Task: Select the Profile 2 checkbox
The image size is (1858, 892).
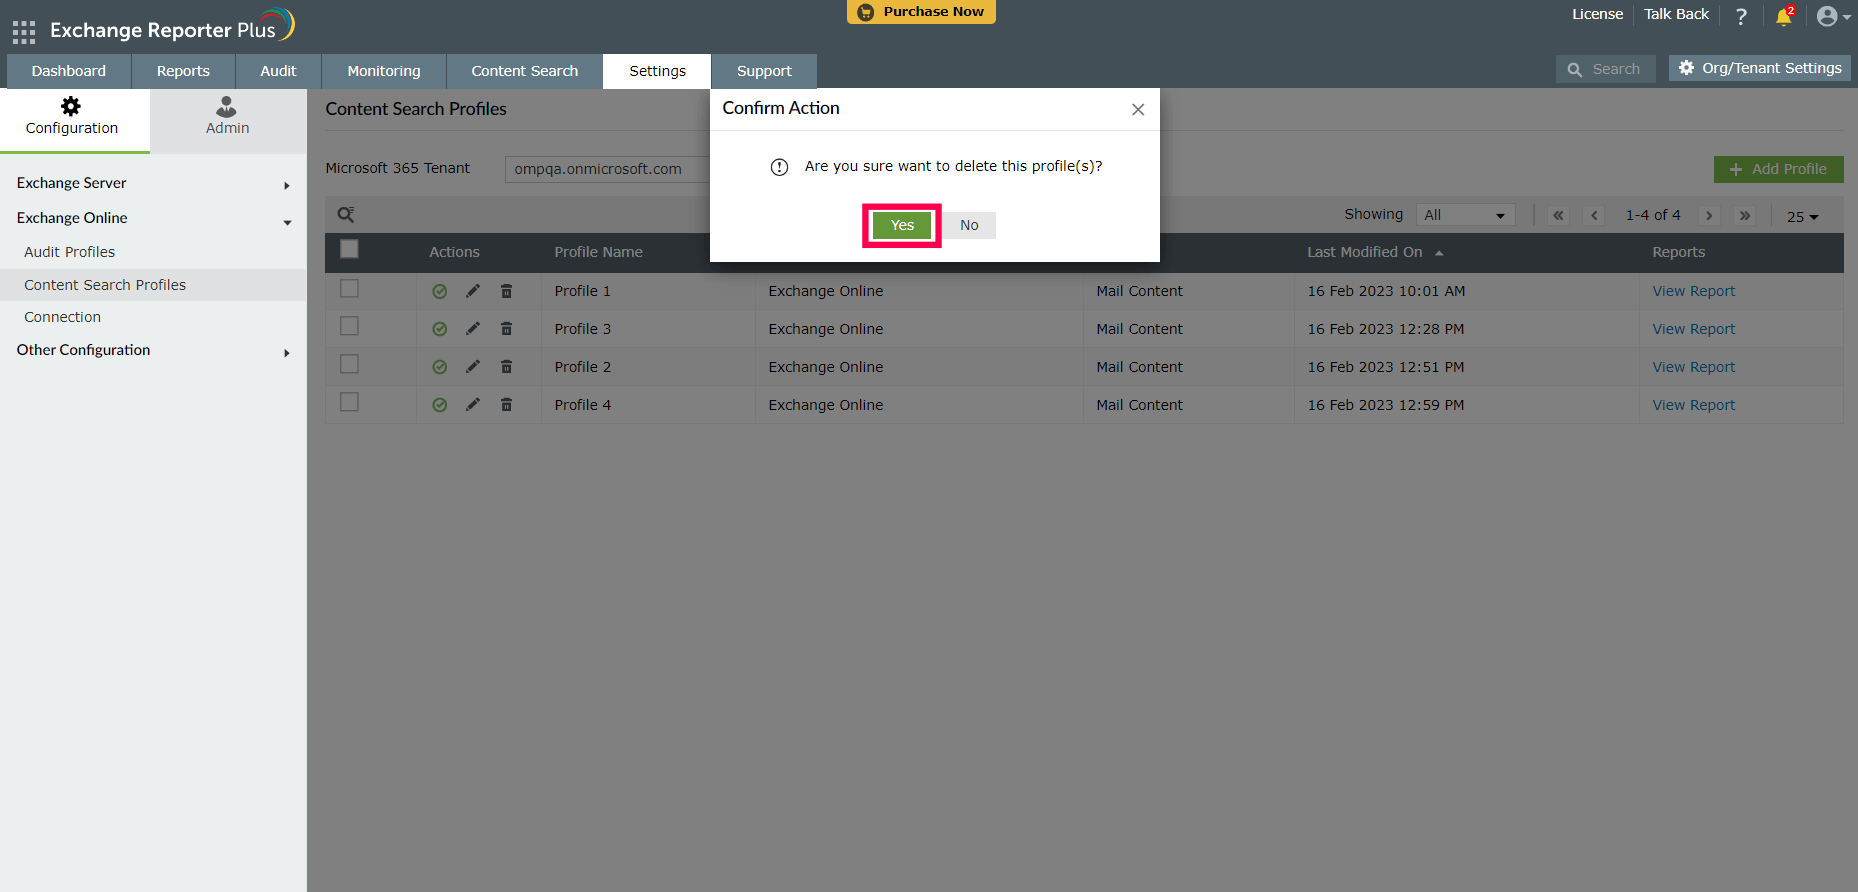Action: pos(349,364)
